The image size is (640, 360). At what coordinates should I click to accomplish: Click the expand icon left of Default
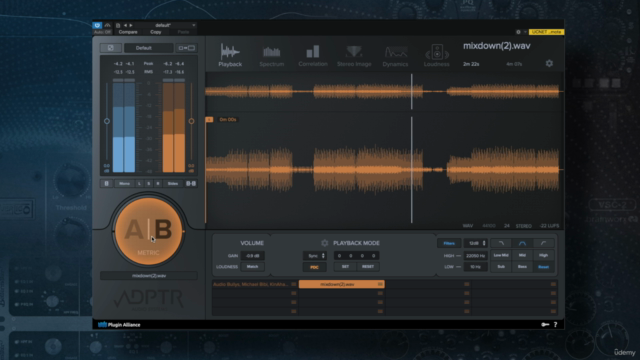point(111,48)
